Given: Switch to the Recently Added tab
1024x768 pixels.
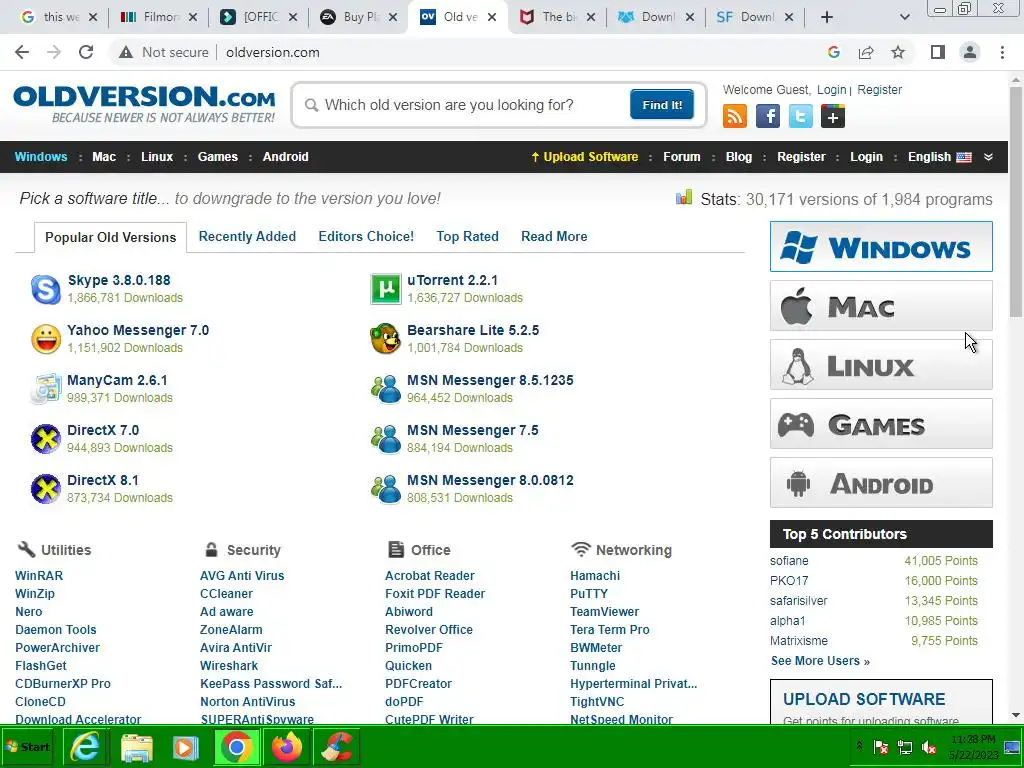Looking at the screenshot, I should point(247,236).
